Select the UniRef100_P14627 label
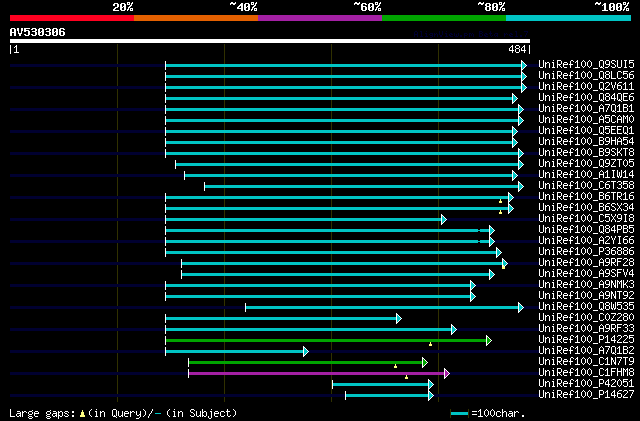 [586, 395]
